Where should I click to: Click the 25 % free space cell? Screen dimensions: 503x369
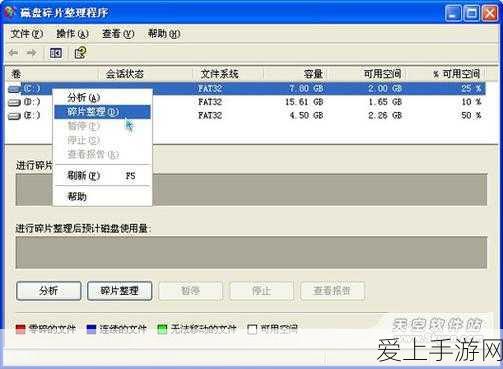coord(471,88)
